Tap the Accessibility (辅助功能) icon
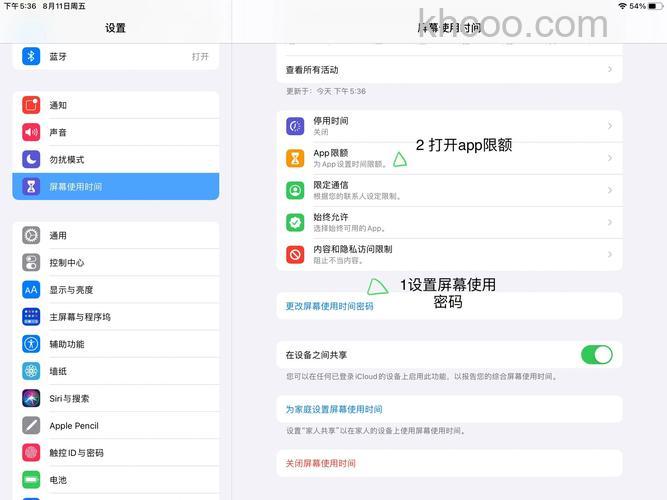Screen dimensions: 667x500 [x=31, y=344]
